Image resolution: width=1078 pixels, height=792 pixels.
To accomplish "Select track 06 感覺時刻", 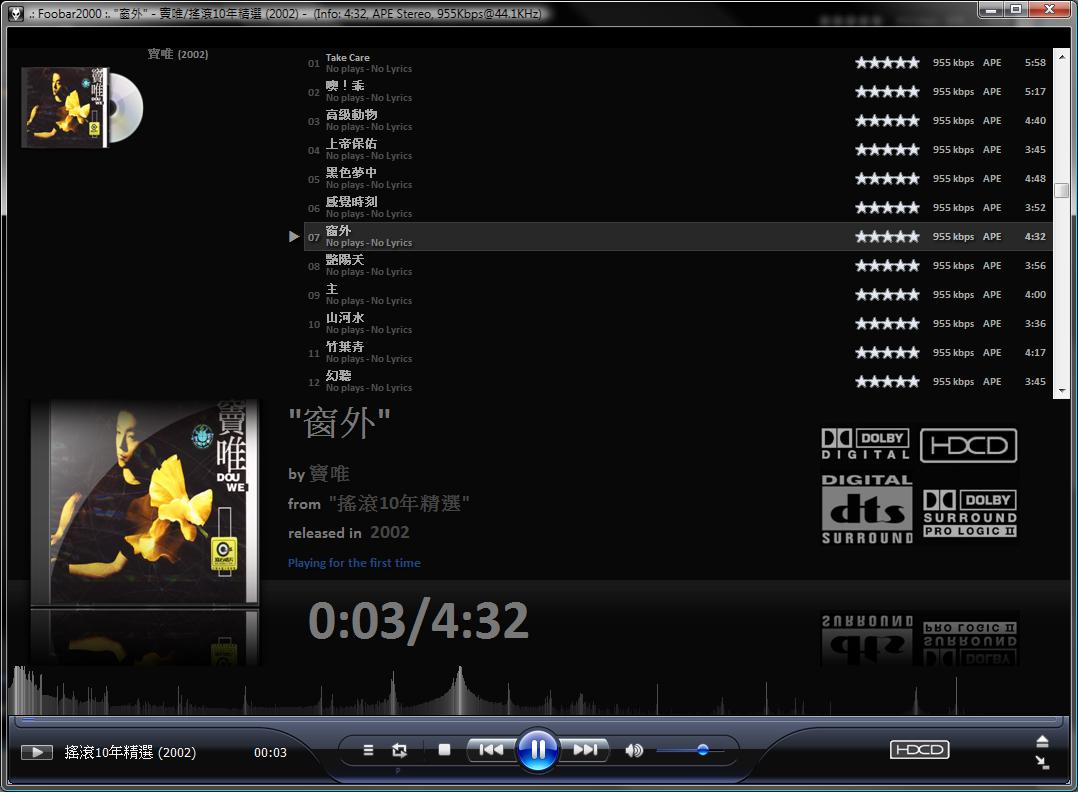I will coord(677,207).
